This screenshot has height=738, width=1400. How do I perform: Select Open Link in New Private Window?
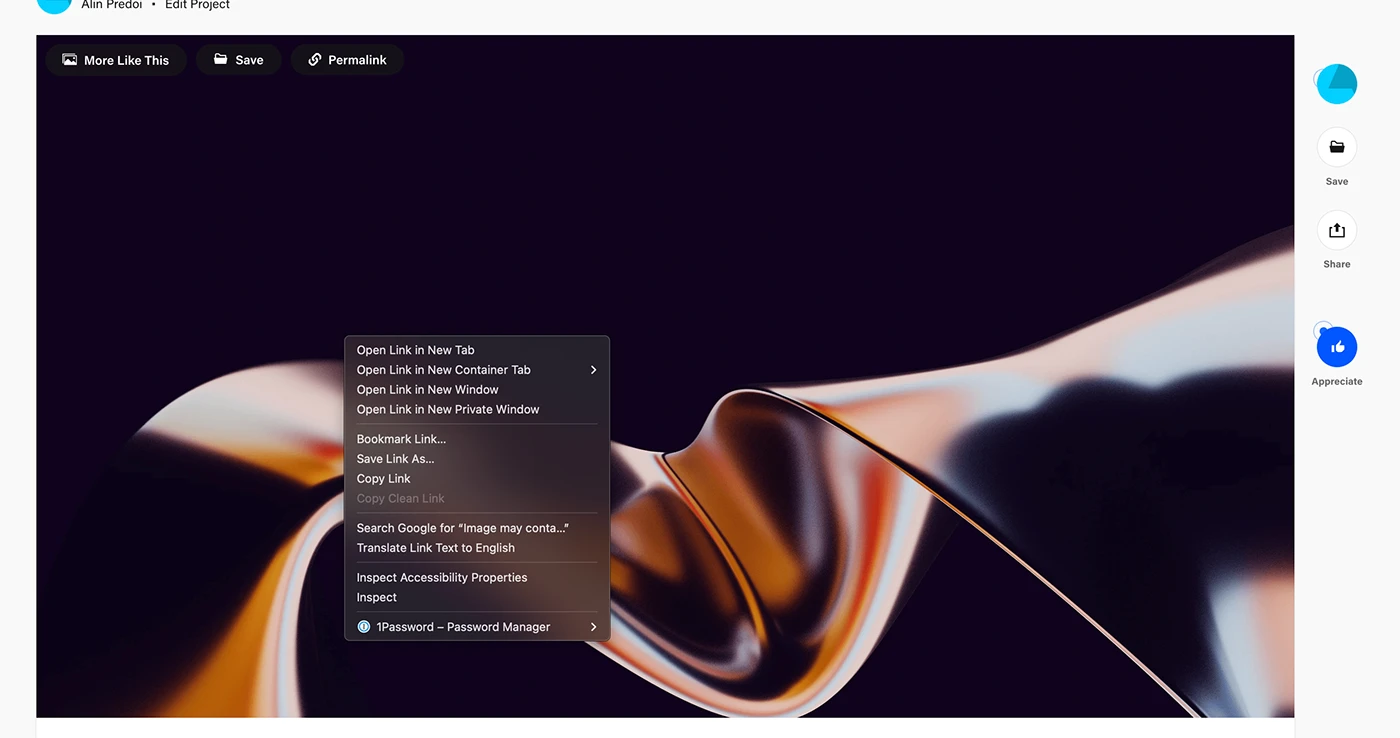447,409
